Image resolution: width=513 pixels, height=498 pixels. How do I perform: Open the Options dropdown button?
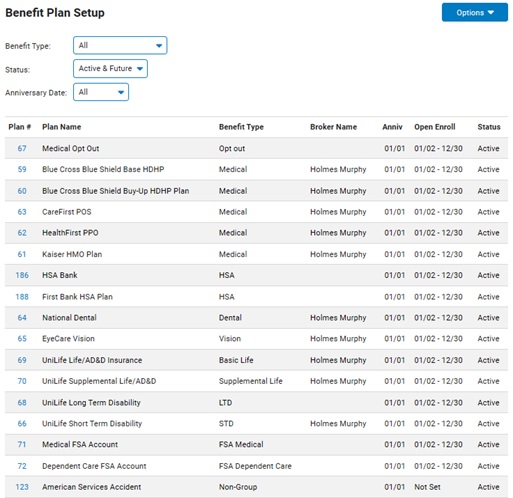474,13
